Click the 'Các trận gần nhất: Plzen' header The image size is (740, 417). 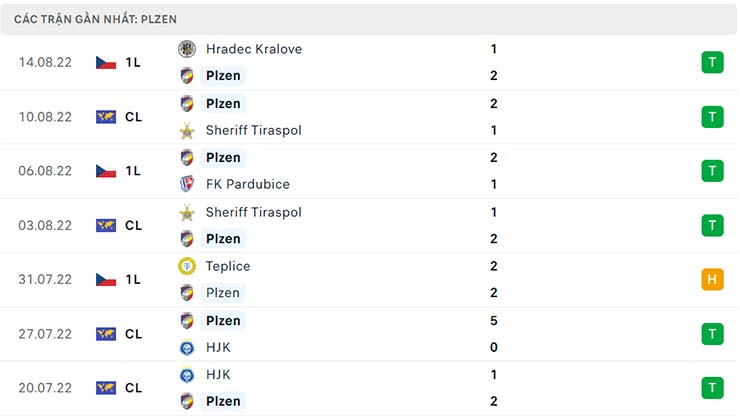[97, 19]
